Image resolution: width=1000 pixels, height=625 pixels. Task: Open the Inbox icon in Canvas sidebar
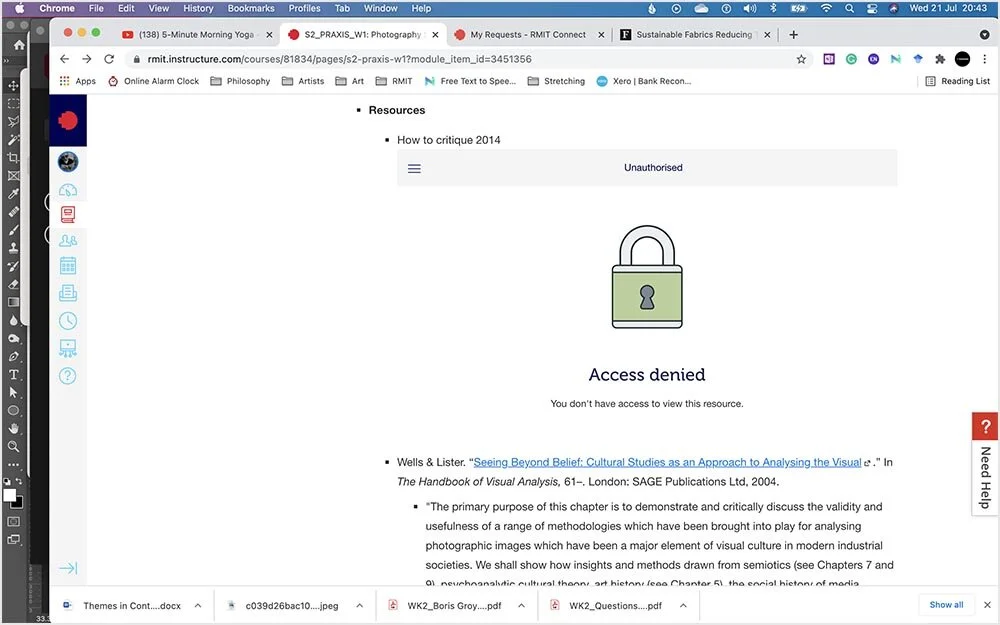point(68,293)
